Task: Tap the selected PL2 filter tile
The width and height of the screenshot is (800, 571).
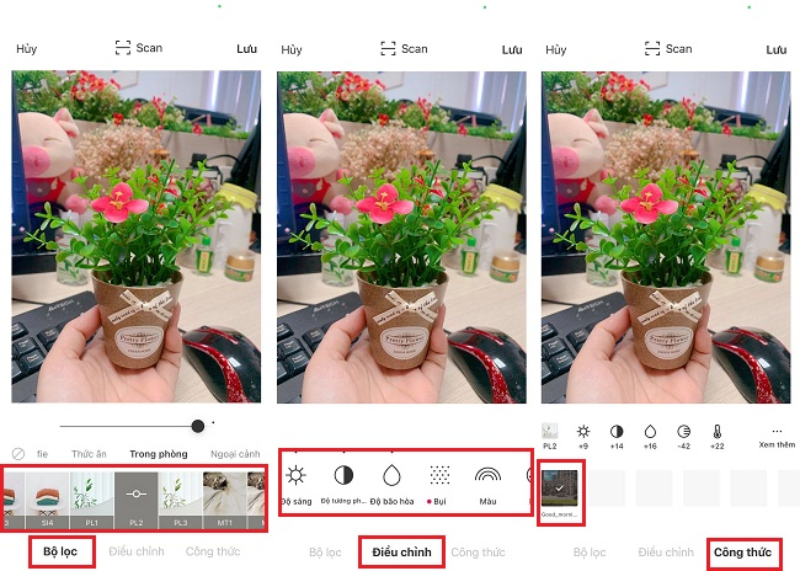Action: (136, 500)
